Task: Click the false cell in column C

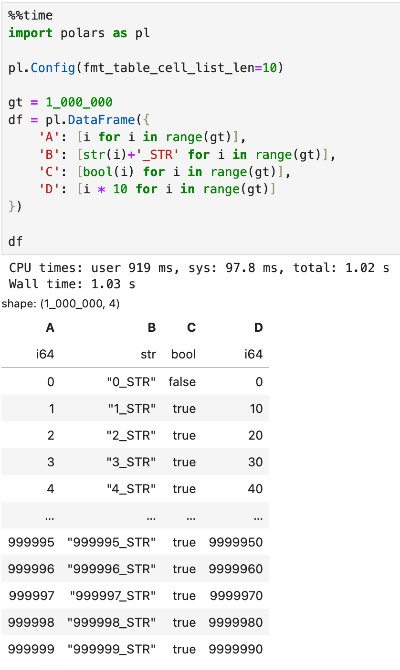Action: (182, 382)
